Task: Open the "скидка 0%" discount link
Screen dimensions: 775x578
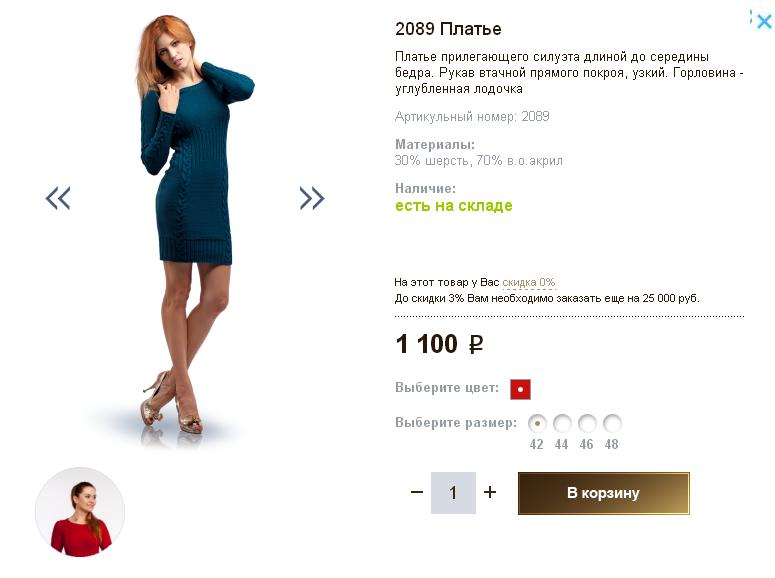Action: (528, 283)
